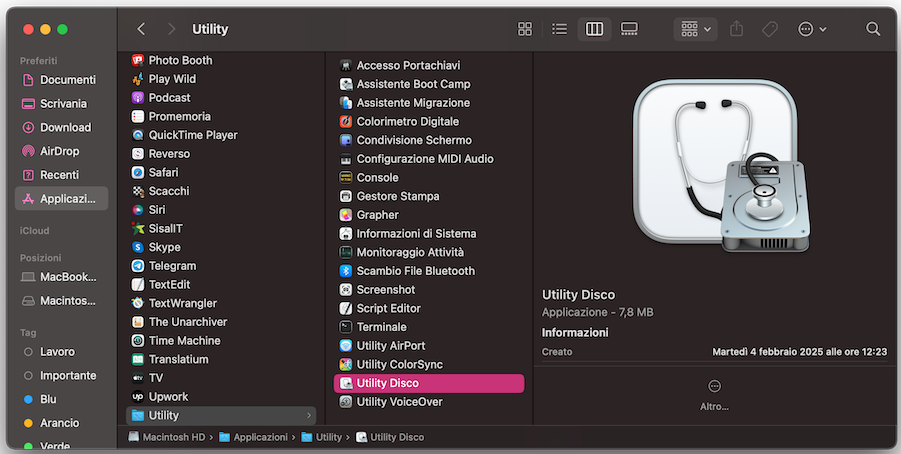The image size is (901, 454).
Task: Click the search magnifier icon
Action: tap(873, 29)
